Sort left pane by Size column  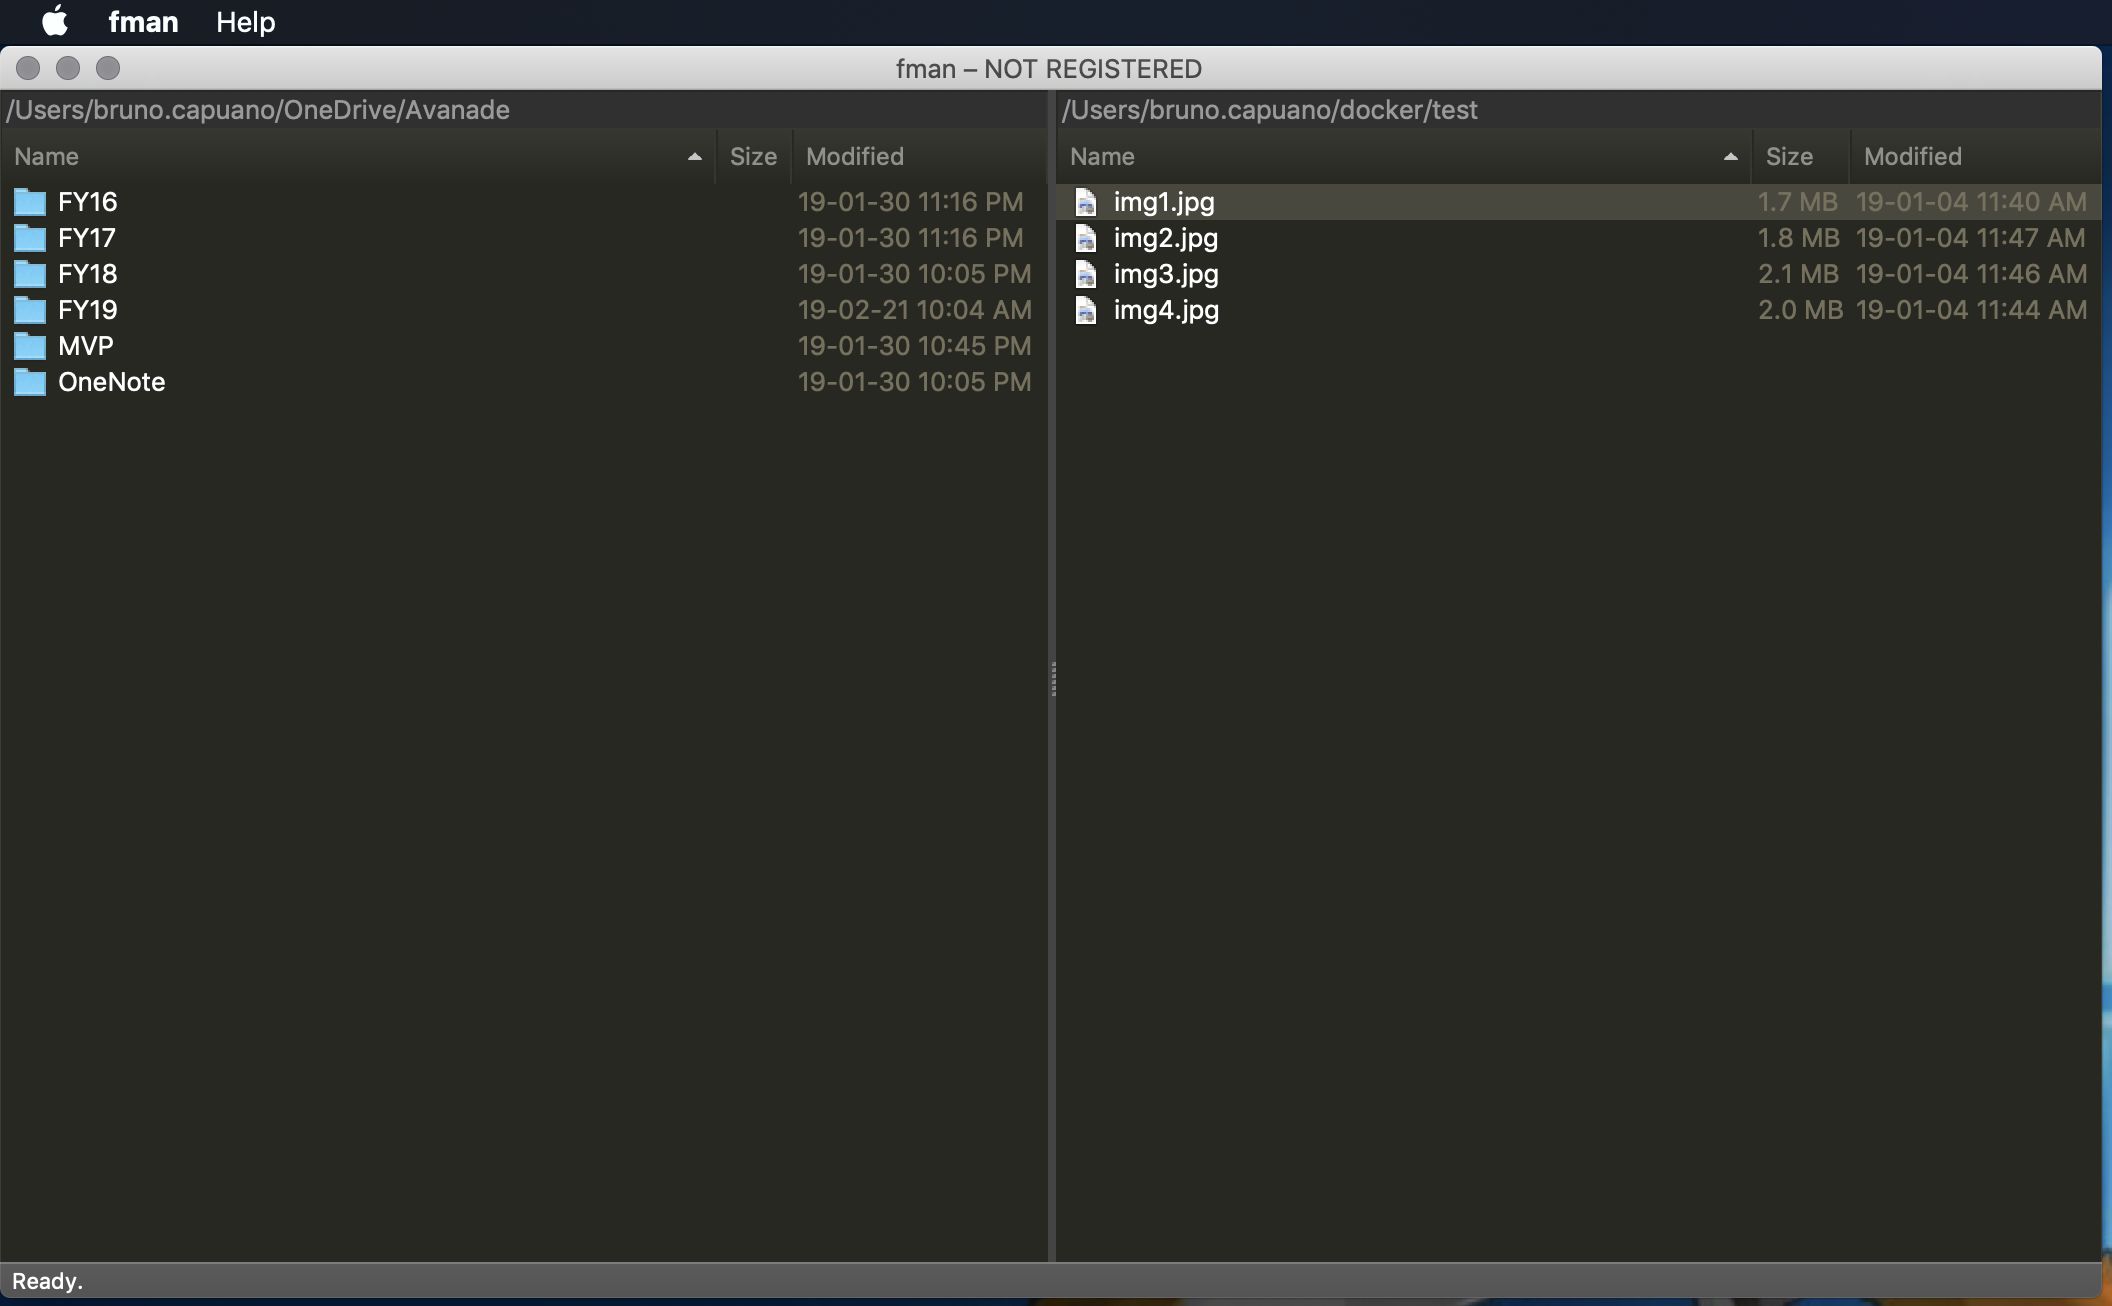(x=753, y=157)
